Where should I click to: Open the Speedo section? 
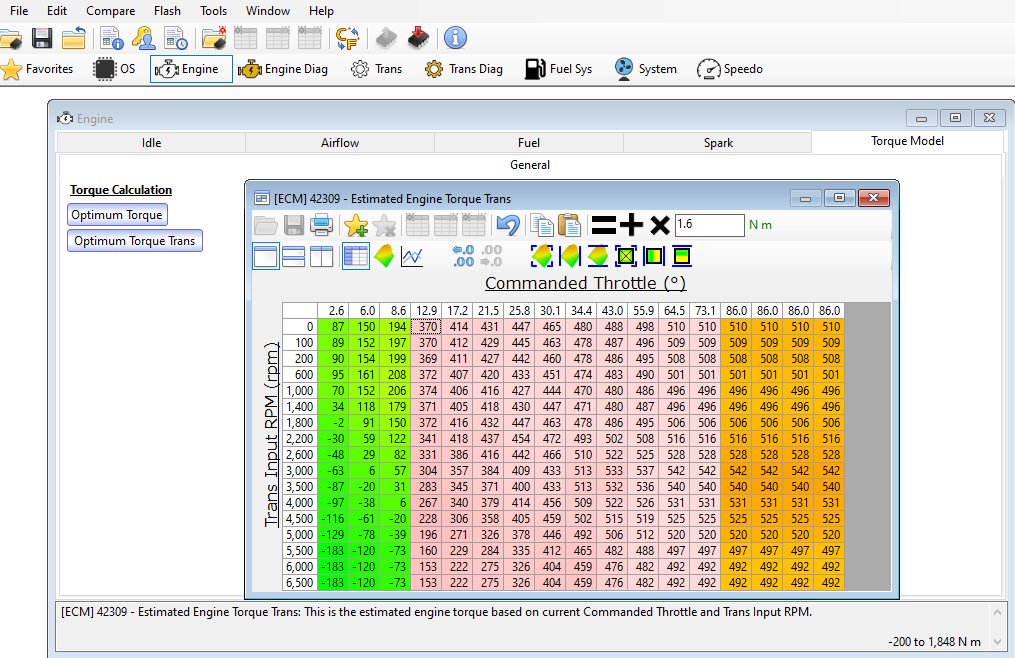click(730, 69)
